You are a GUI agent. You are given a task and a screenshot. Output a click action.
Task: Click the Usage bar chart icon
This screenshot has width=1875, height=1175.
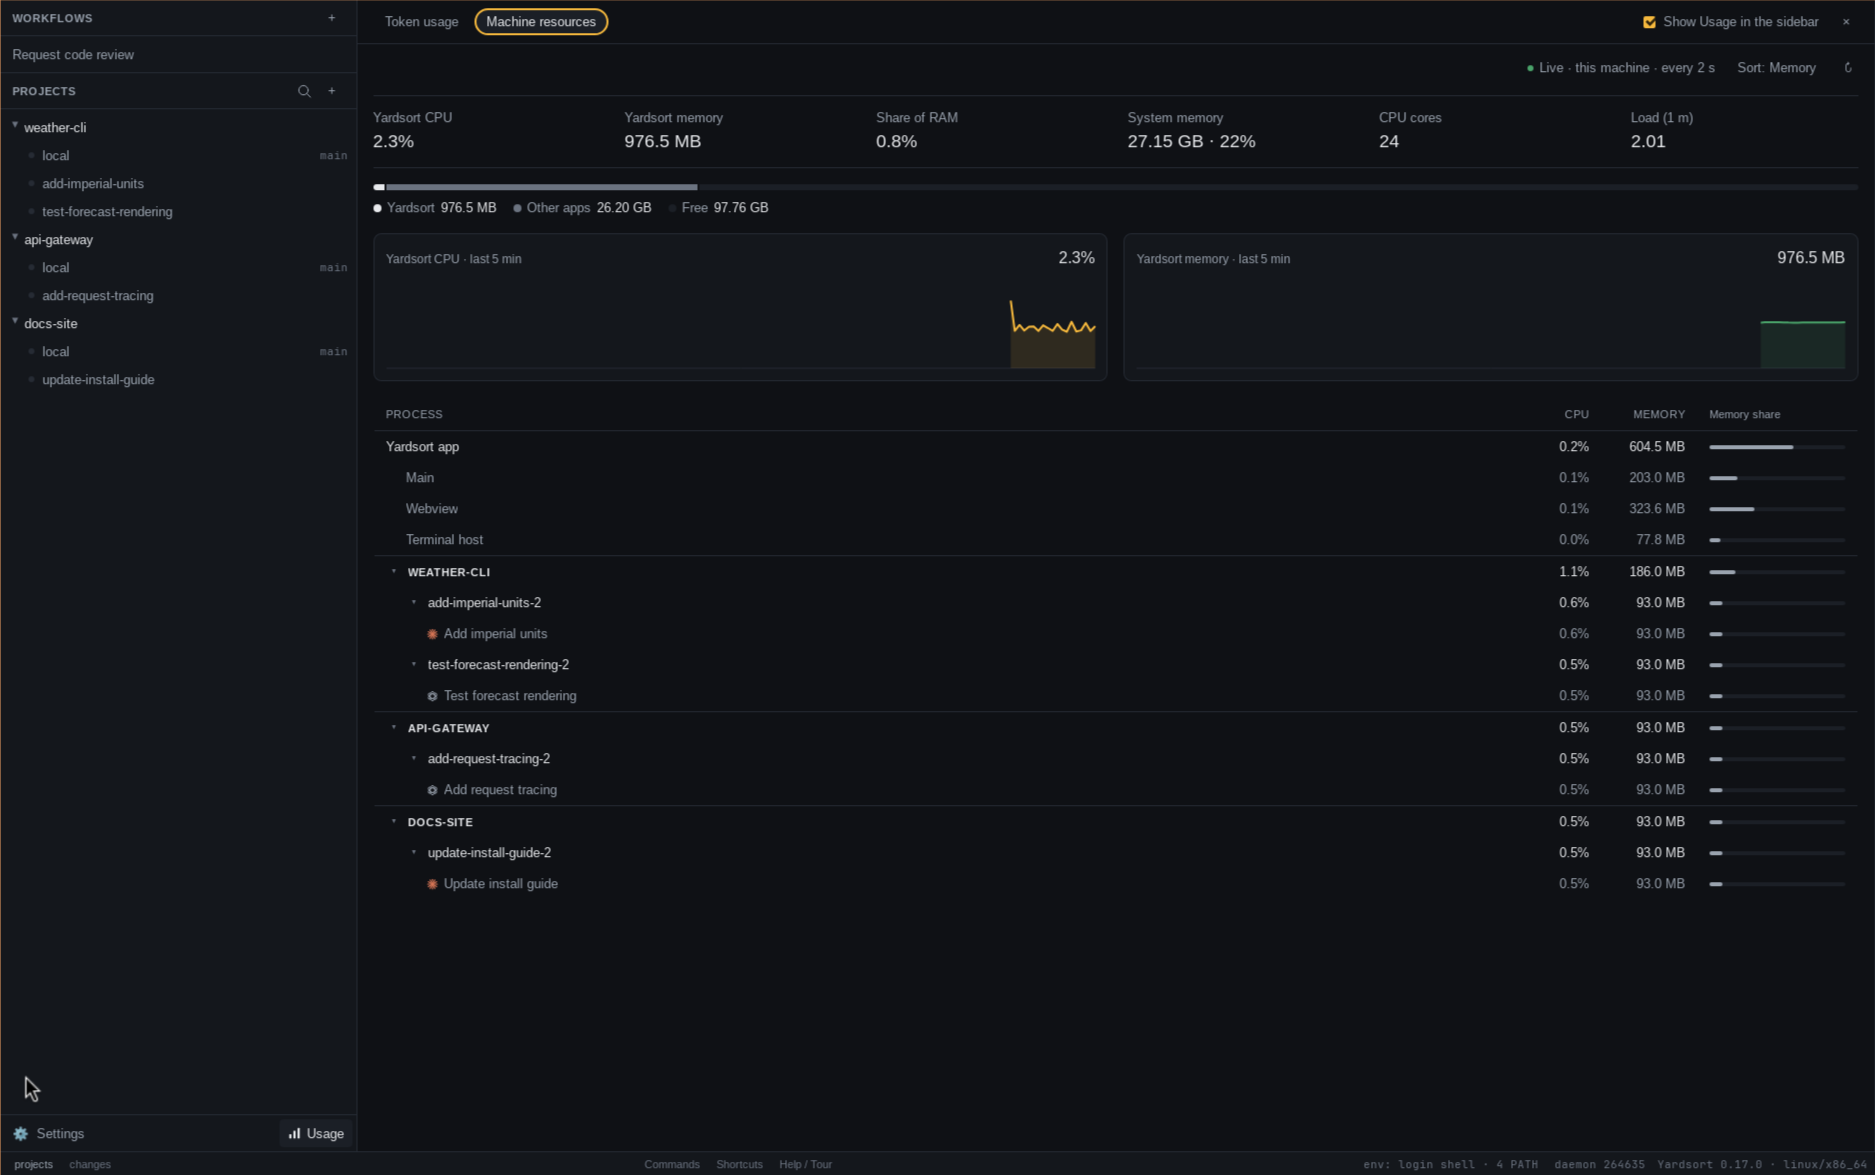coord(294,1134)
